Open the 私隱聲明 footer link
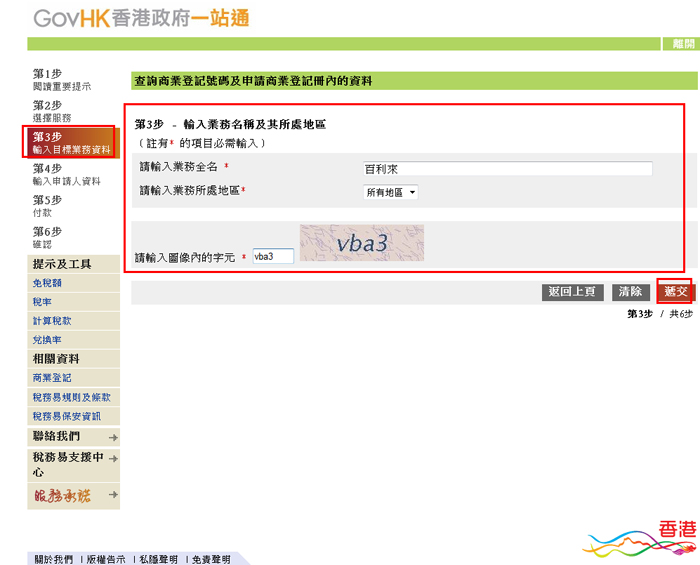Screen dimensions: 700x565 158,559
